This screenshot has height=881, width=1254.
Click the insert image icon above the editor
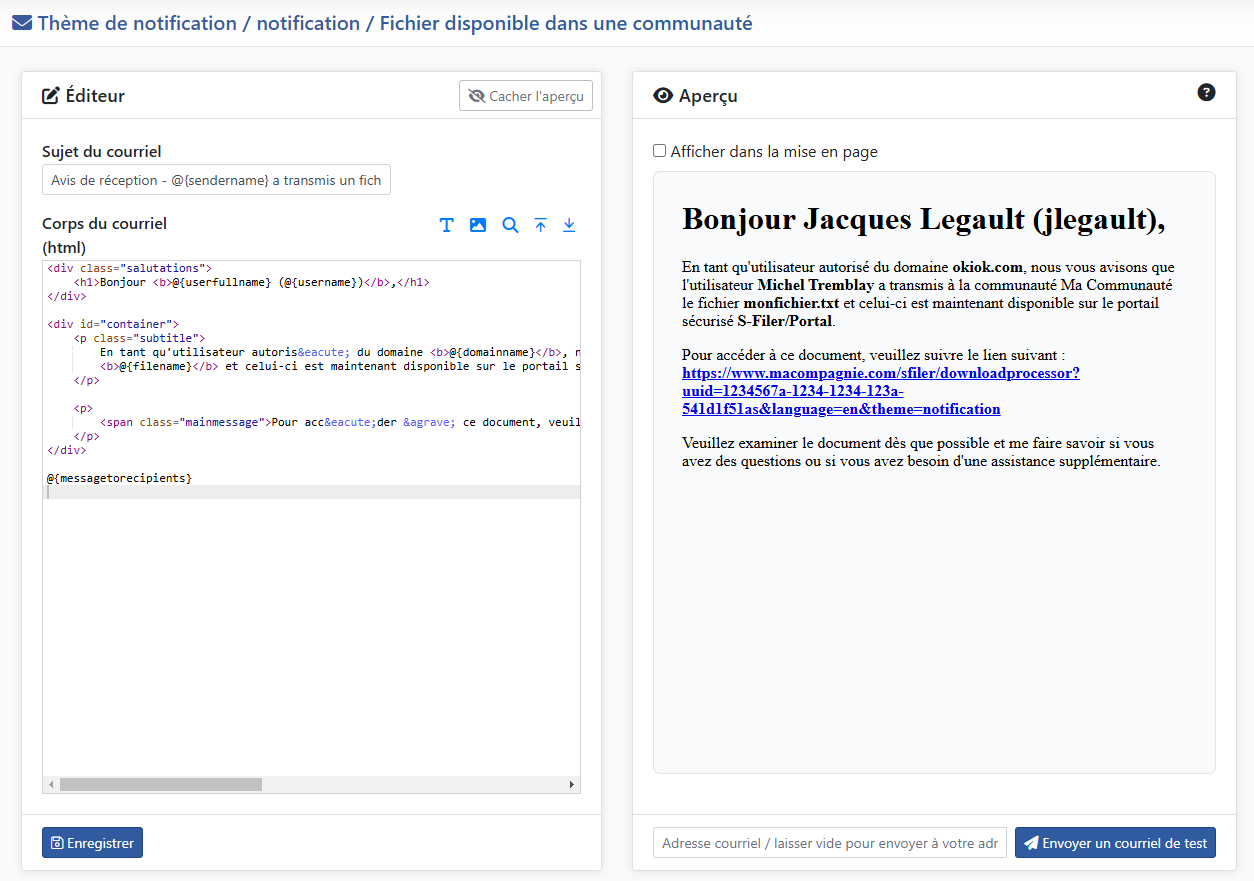478,225
